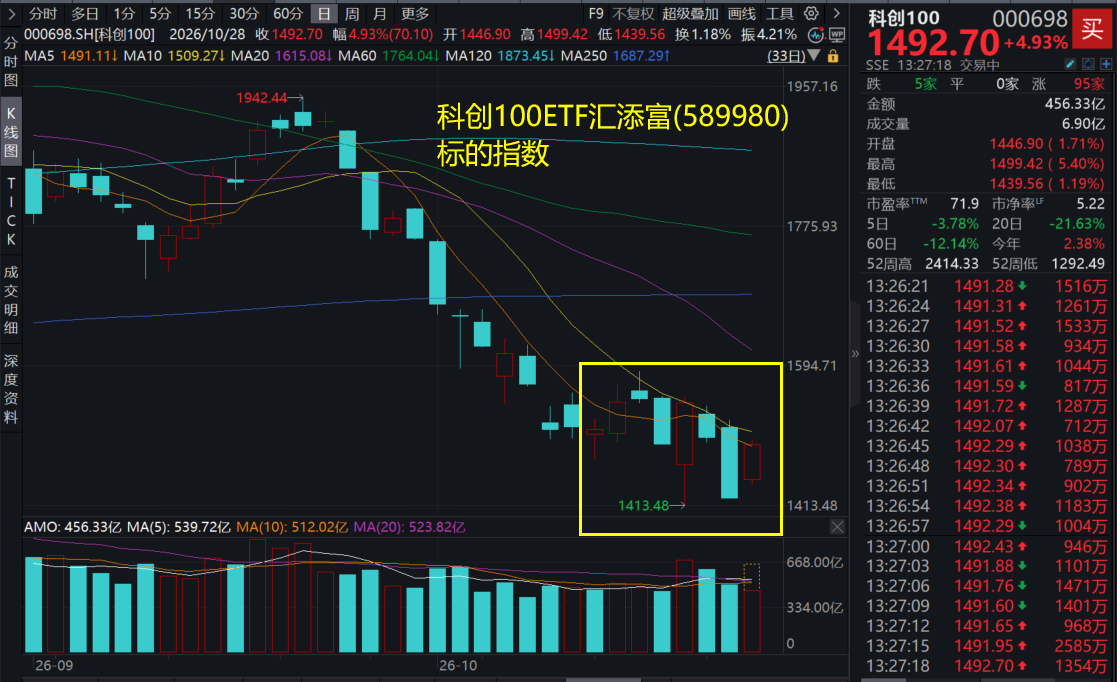Click the red 买 buy button
This screenshot has height=682, width=1117.
pos(1092,29)
